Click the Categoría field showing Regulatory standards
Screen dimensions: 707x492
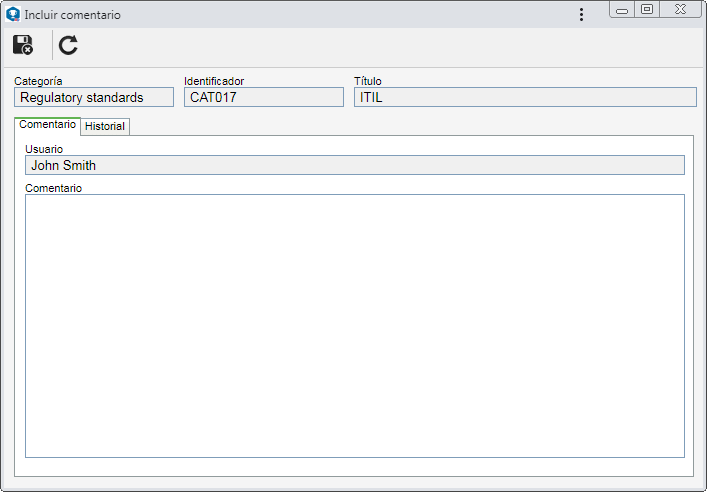click(x=94, y=97)
